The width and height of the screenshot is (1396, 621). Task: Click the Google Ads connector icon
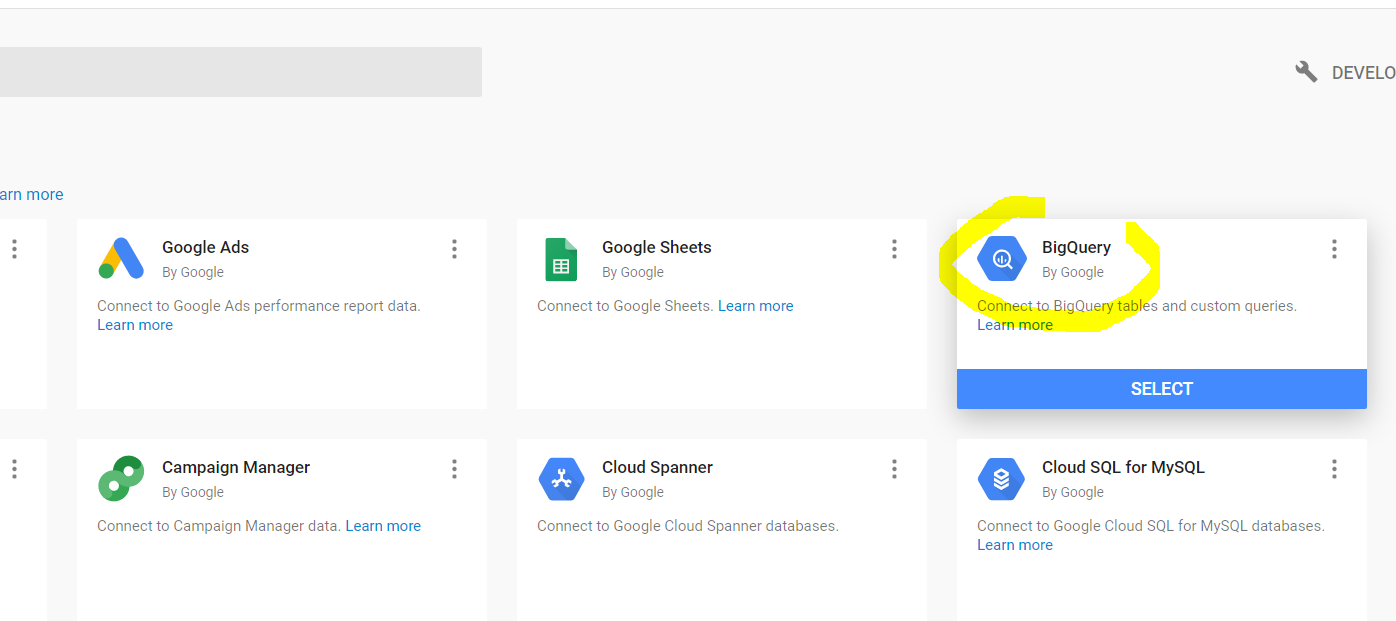click(x=120, y=258)
